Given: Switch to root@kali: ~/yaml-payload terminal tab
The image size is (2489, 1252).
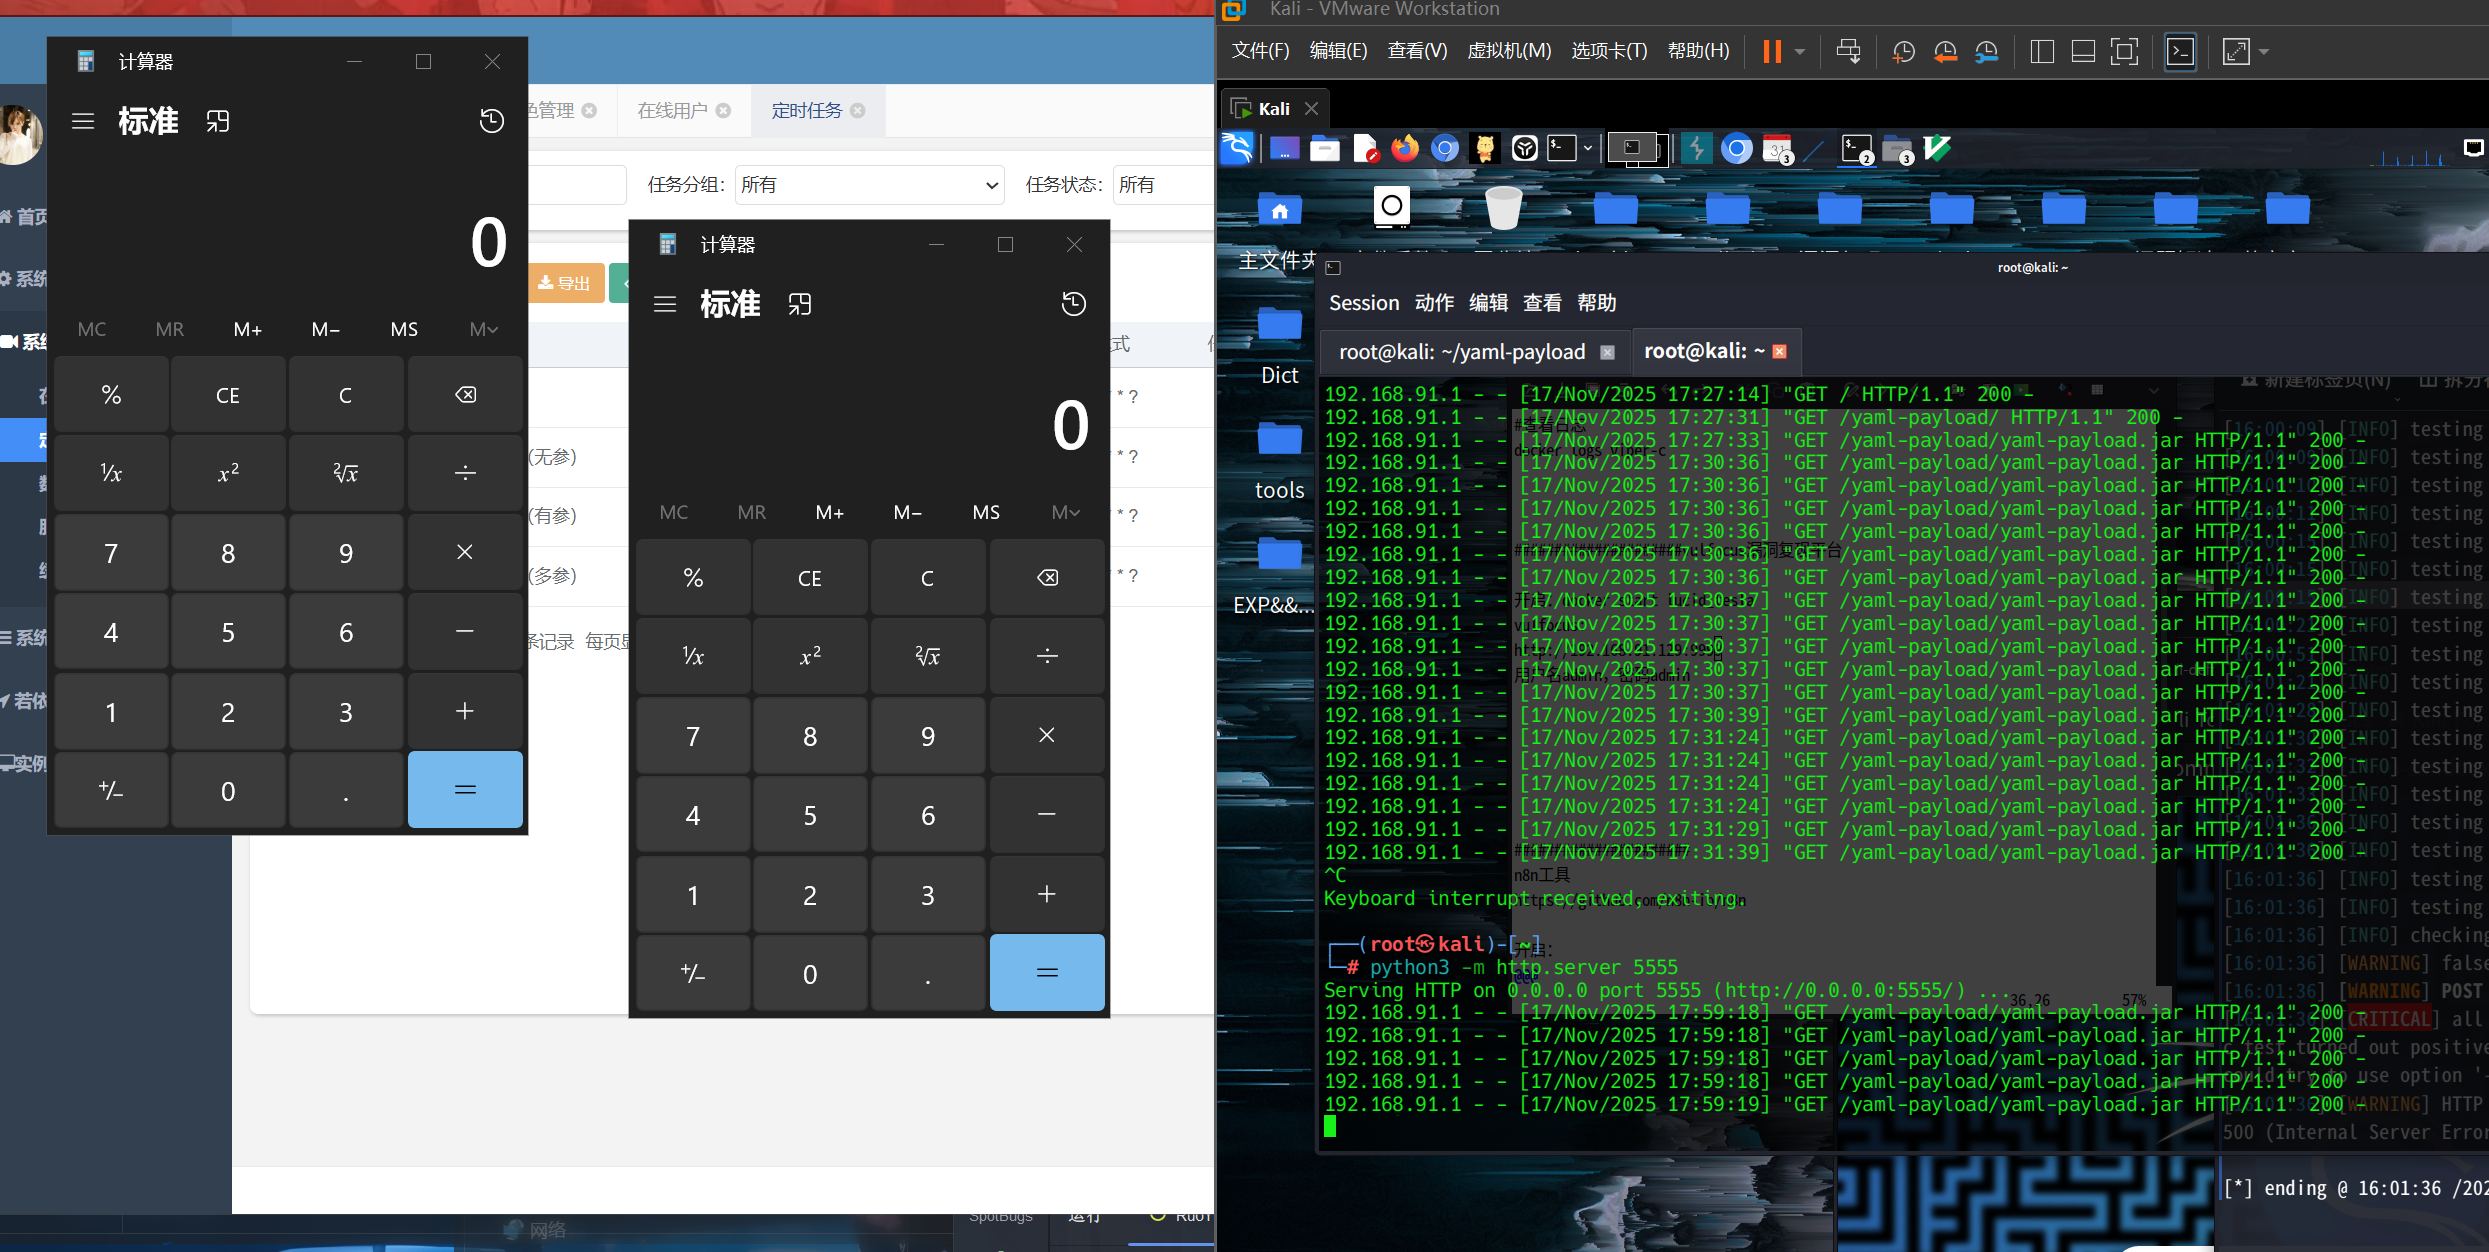Looking at the screenshot, I should [x=1462, y=352].
